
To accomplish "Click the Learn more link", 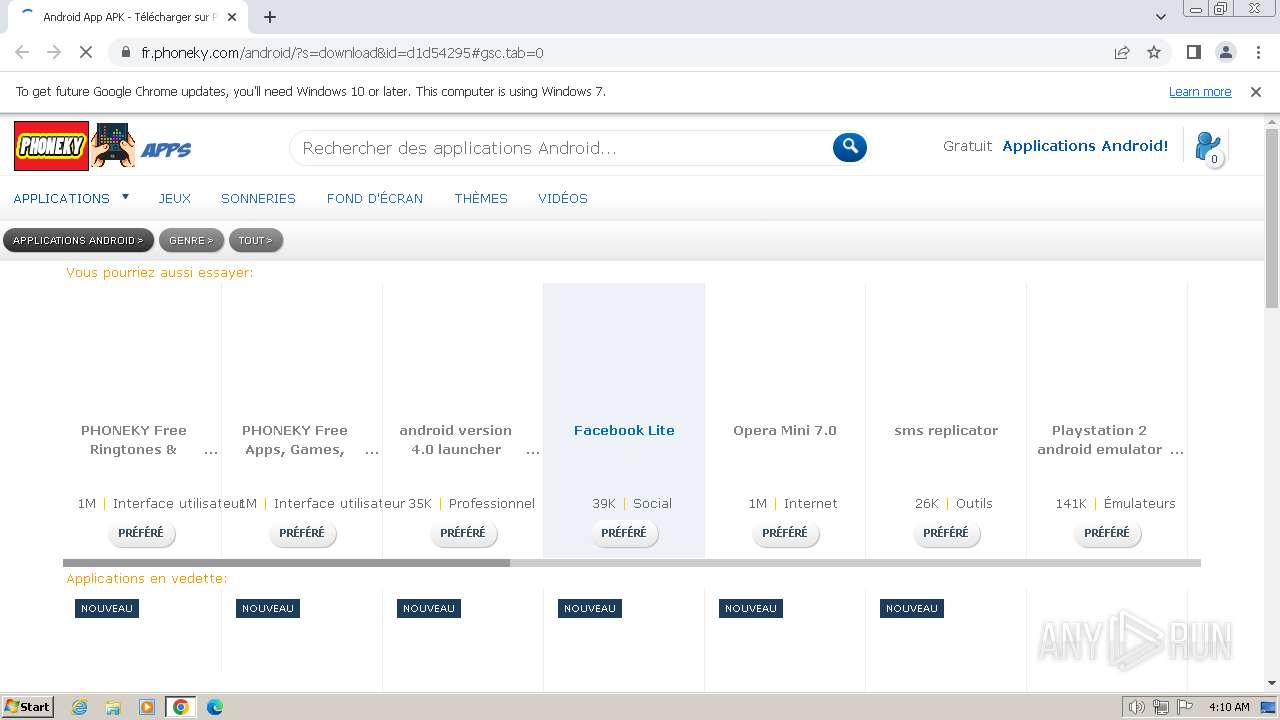I will pos(1200,91).
